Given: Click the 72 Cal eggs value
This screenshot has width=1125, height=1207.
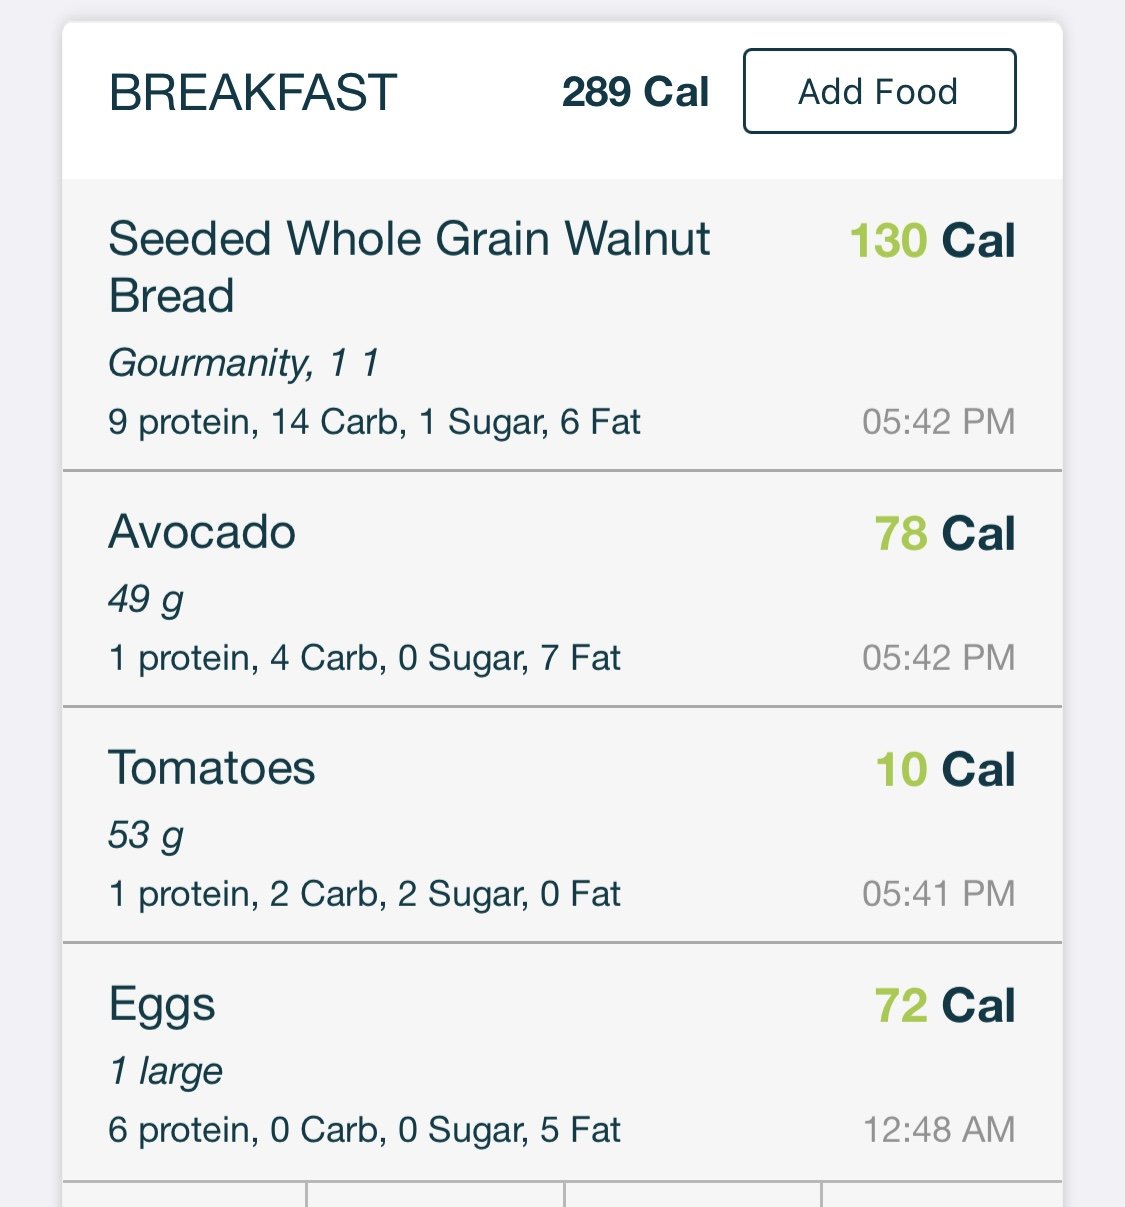Looking at the screenshot, I should [x=945, y=1005].
